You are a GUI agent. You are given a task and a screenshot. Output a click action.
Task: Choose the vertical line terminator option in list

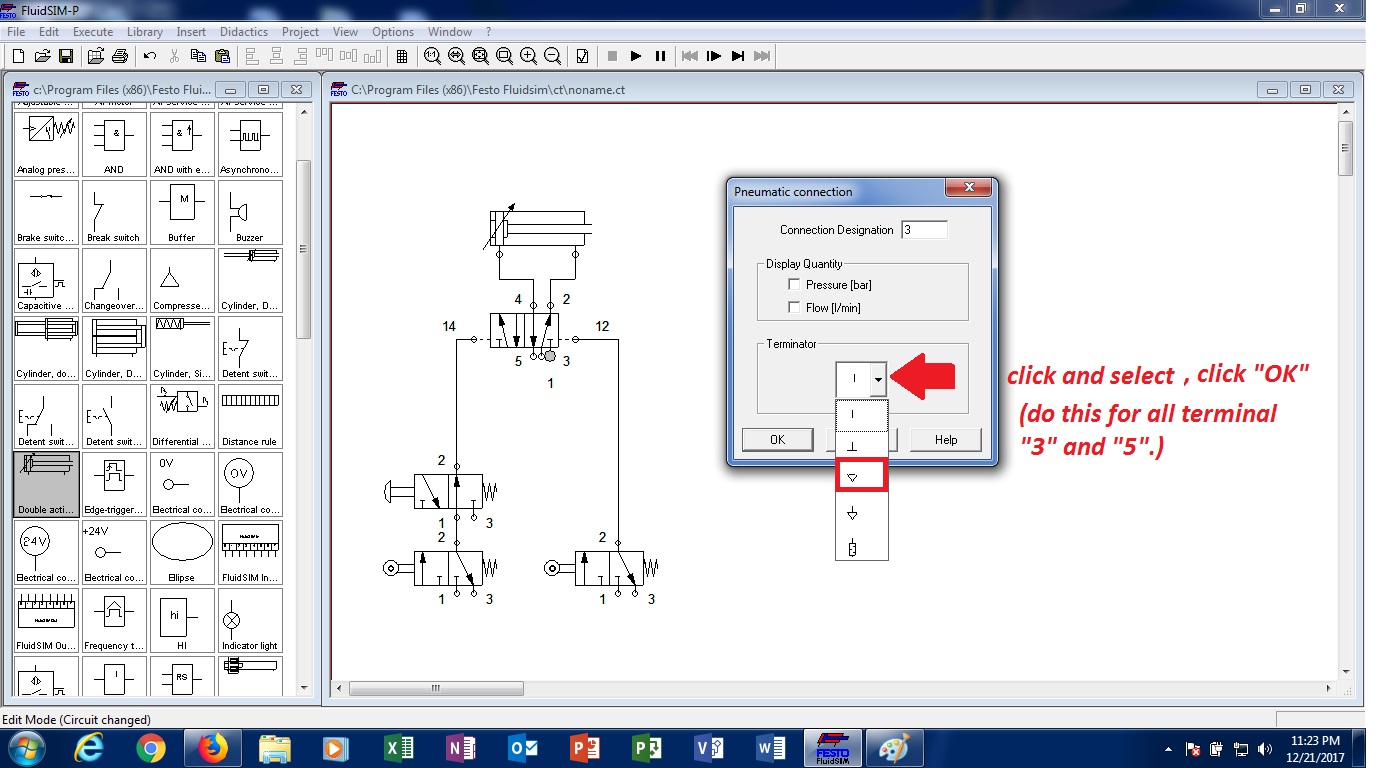click(861, 414)
